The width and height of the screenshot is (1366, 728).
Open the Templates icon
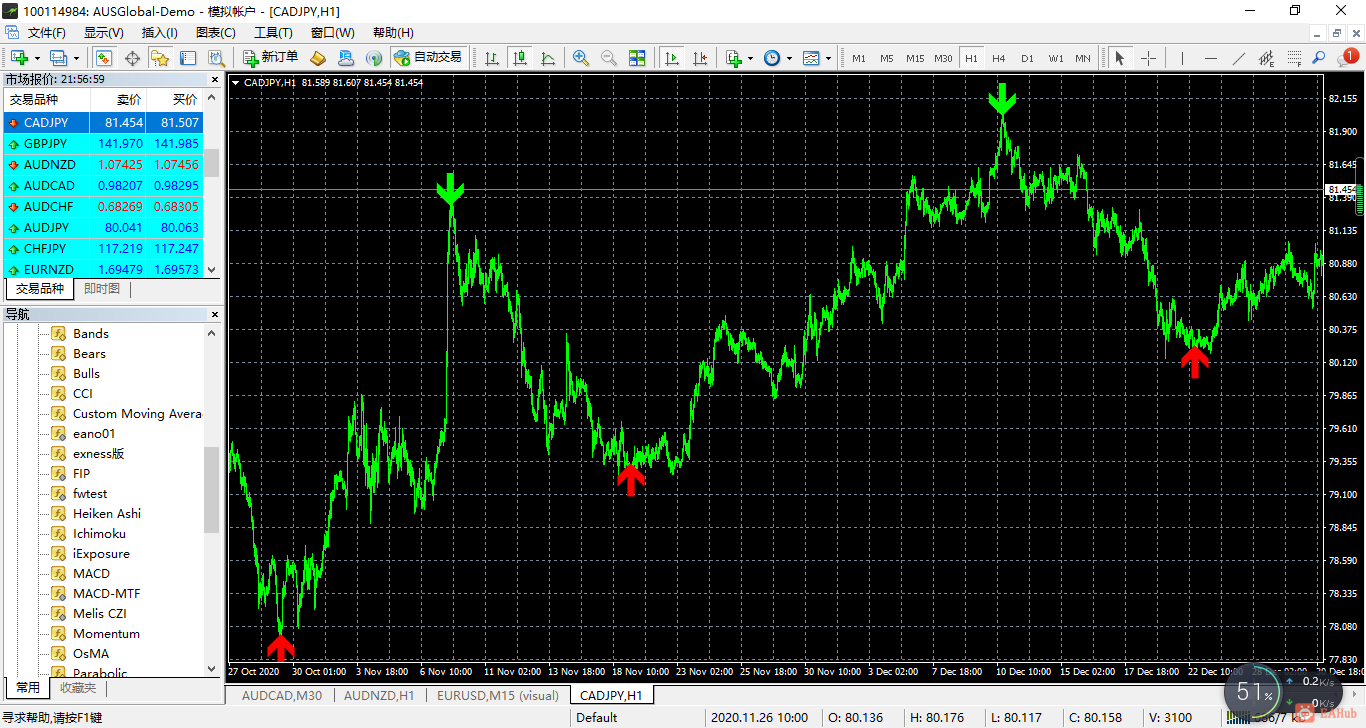[810, 58]
